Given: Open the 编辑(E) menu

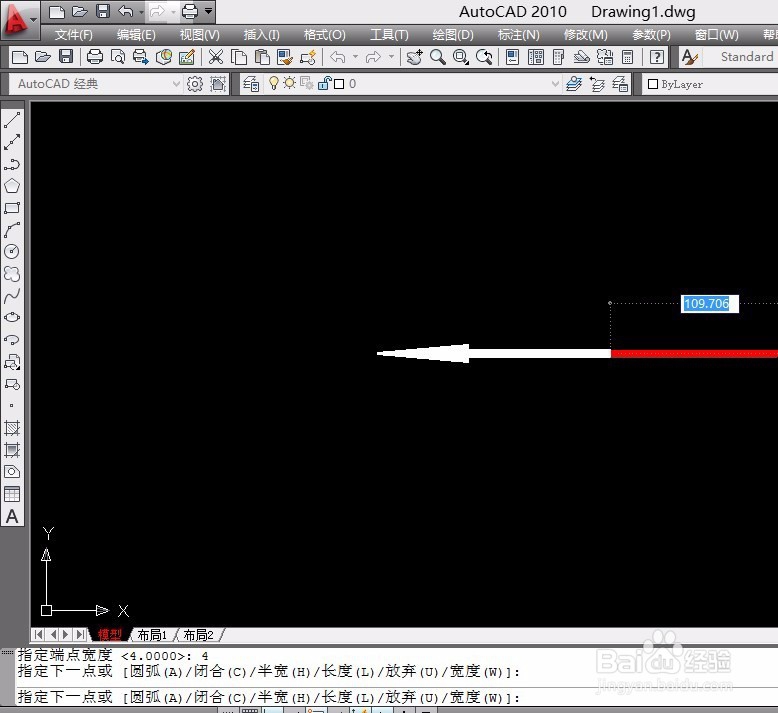Looking at the screenshot, I should tap(136, 35).
